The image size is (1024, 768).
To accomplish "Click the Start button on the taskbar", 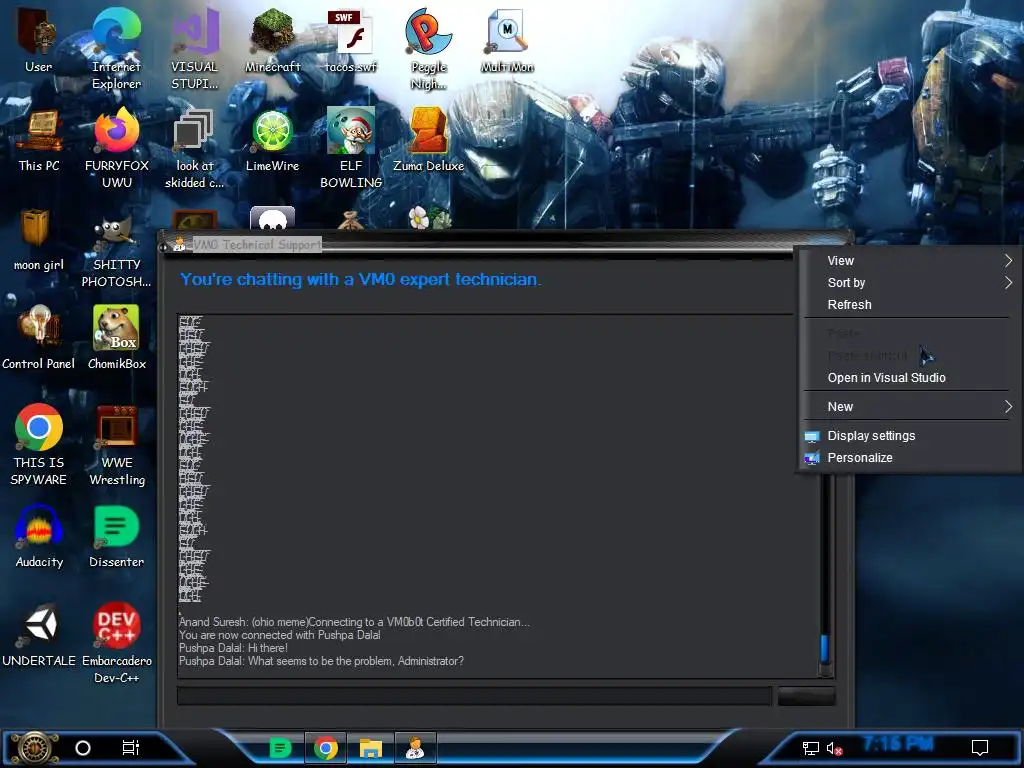I will [x=34, y=748].
